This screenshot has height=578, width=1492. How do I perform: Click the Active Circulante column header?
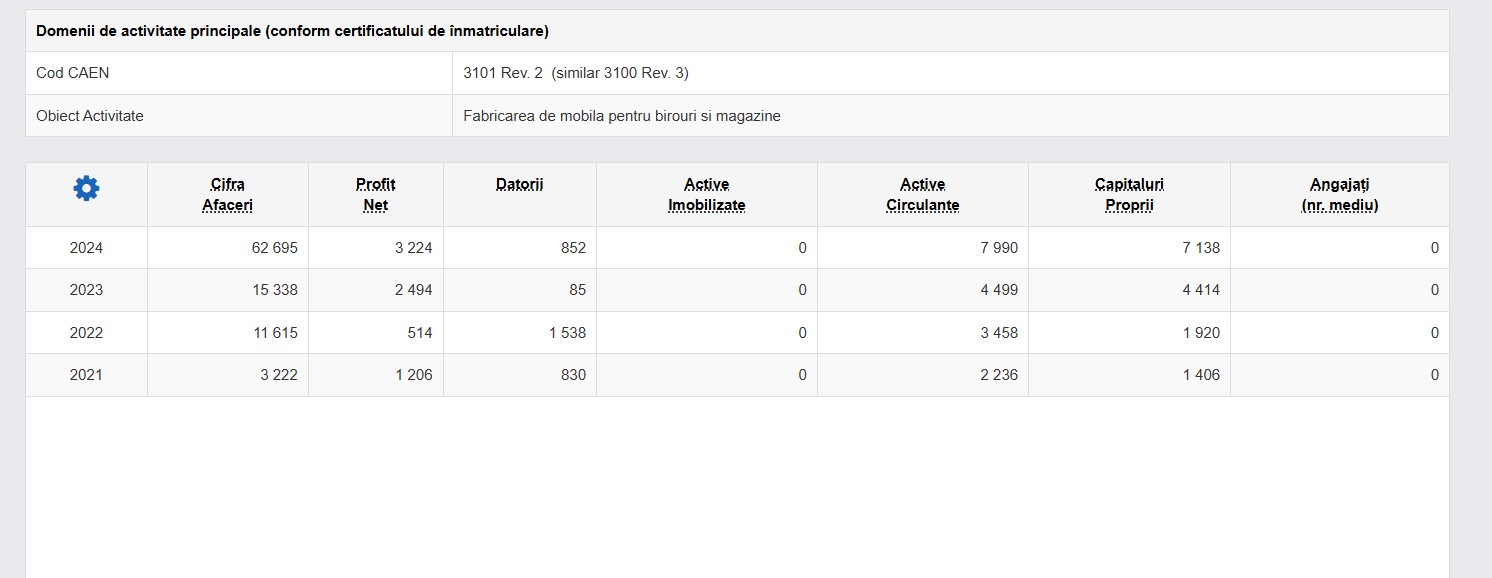click(x=922, y=195)
